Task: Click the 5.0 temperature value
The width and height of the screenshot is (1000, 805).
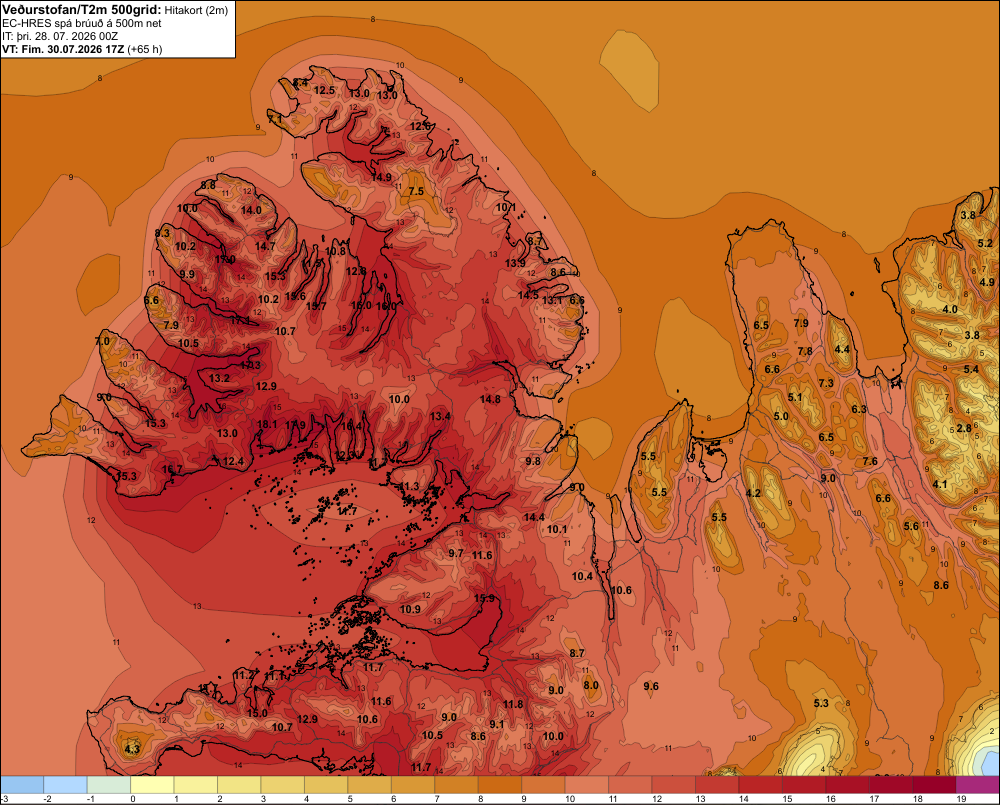Action: pos(781,417)
